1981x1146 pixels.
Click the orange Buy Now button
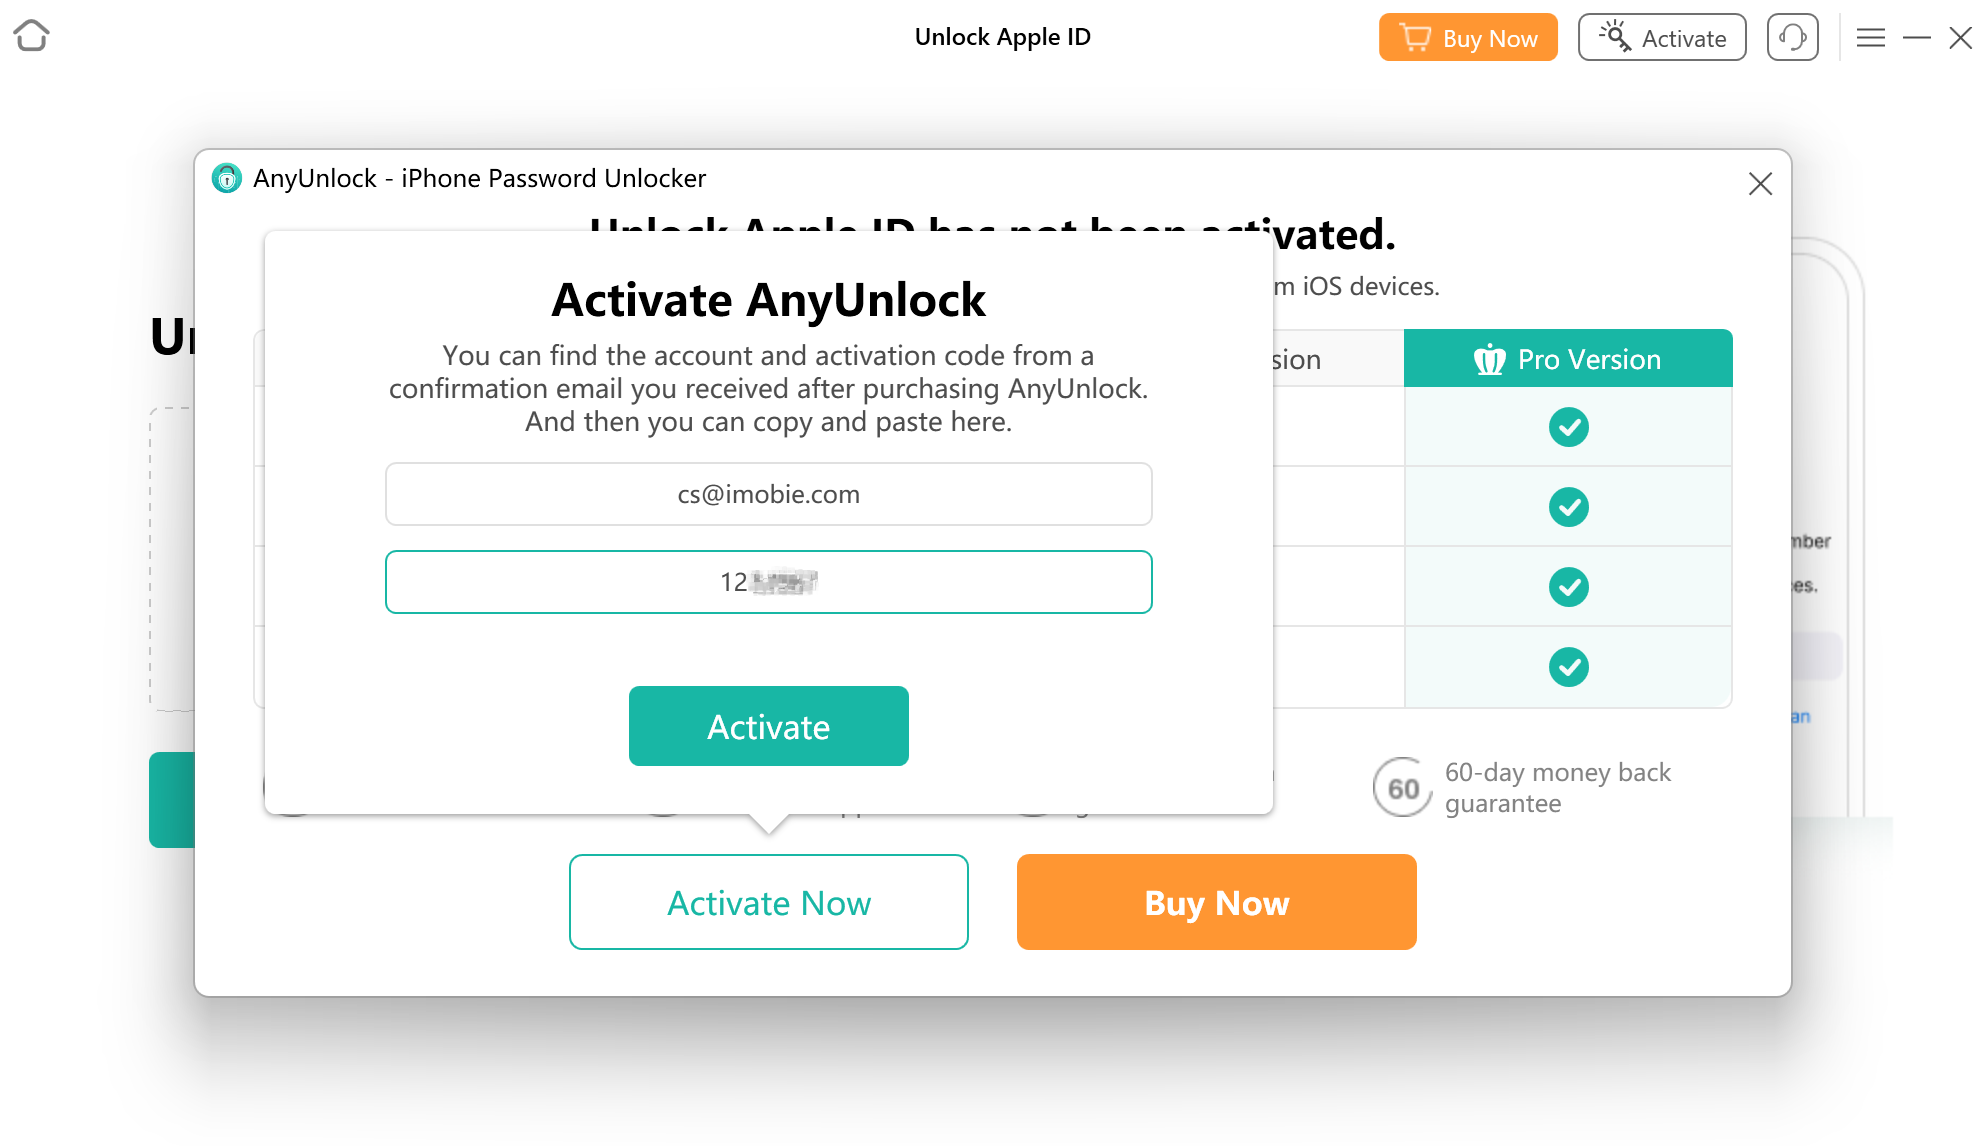[1218, 902]
